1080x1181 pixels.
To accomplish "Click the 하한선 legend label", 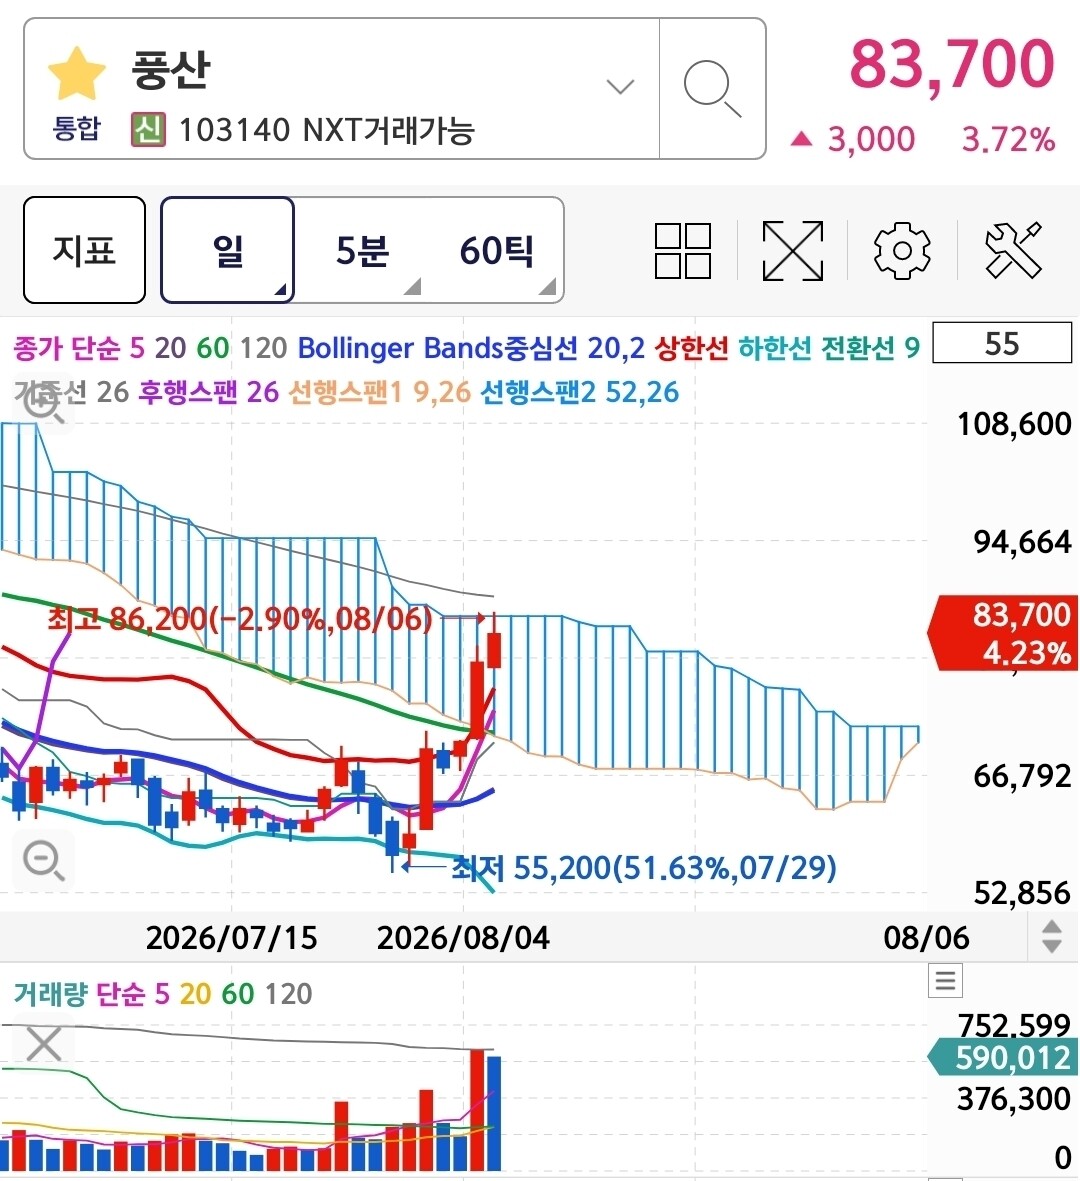I will pos(774,348).
